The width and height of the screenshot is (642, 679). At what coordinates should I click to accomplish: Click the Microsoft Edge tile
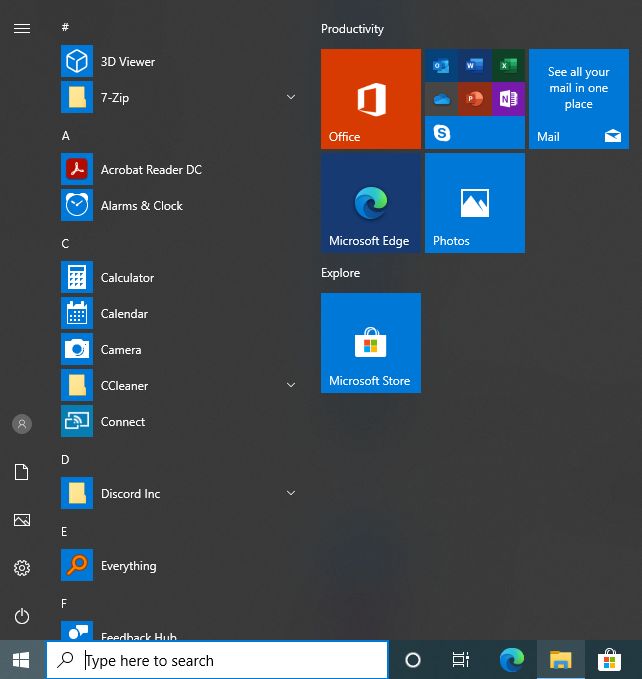370,203
